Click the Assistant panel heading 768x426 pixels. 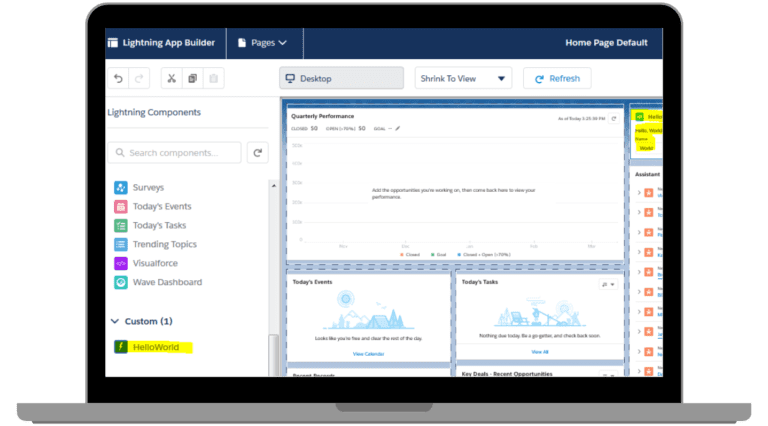648,174
